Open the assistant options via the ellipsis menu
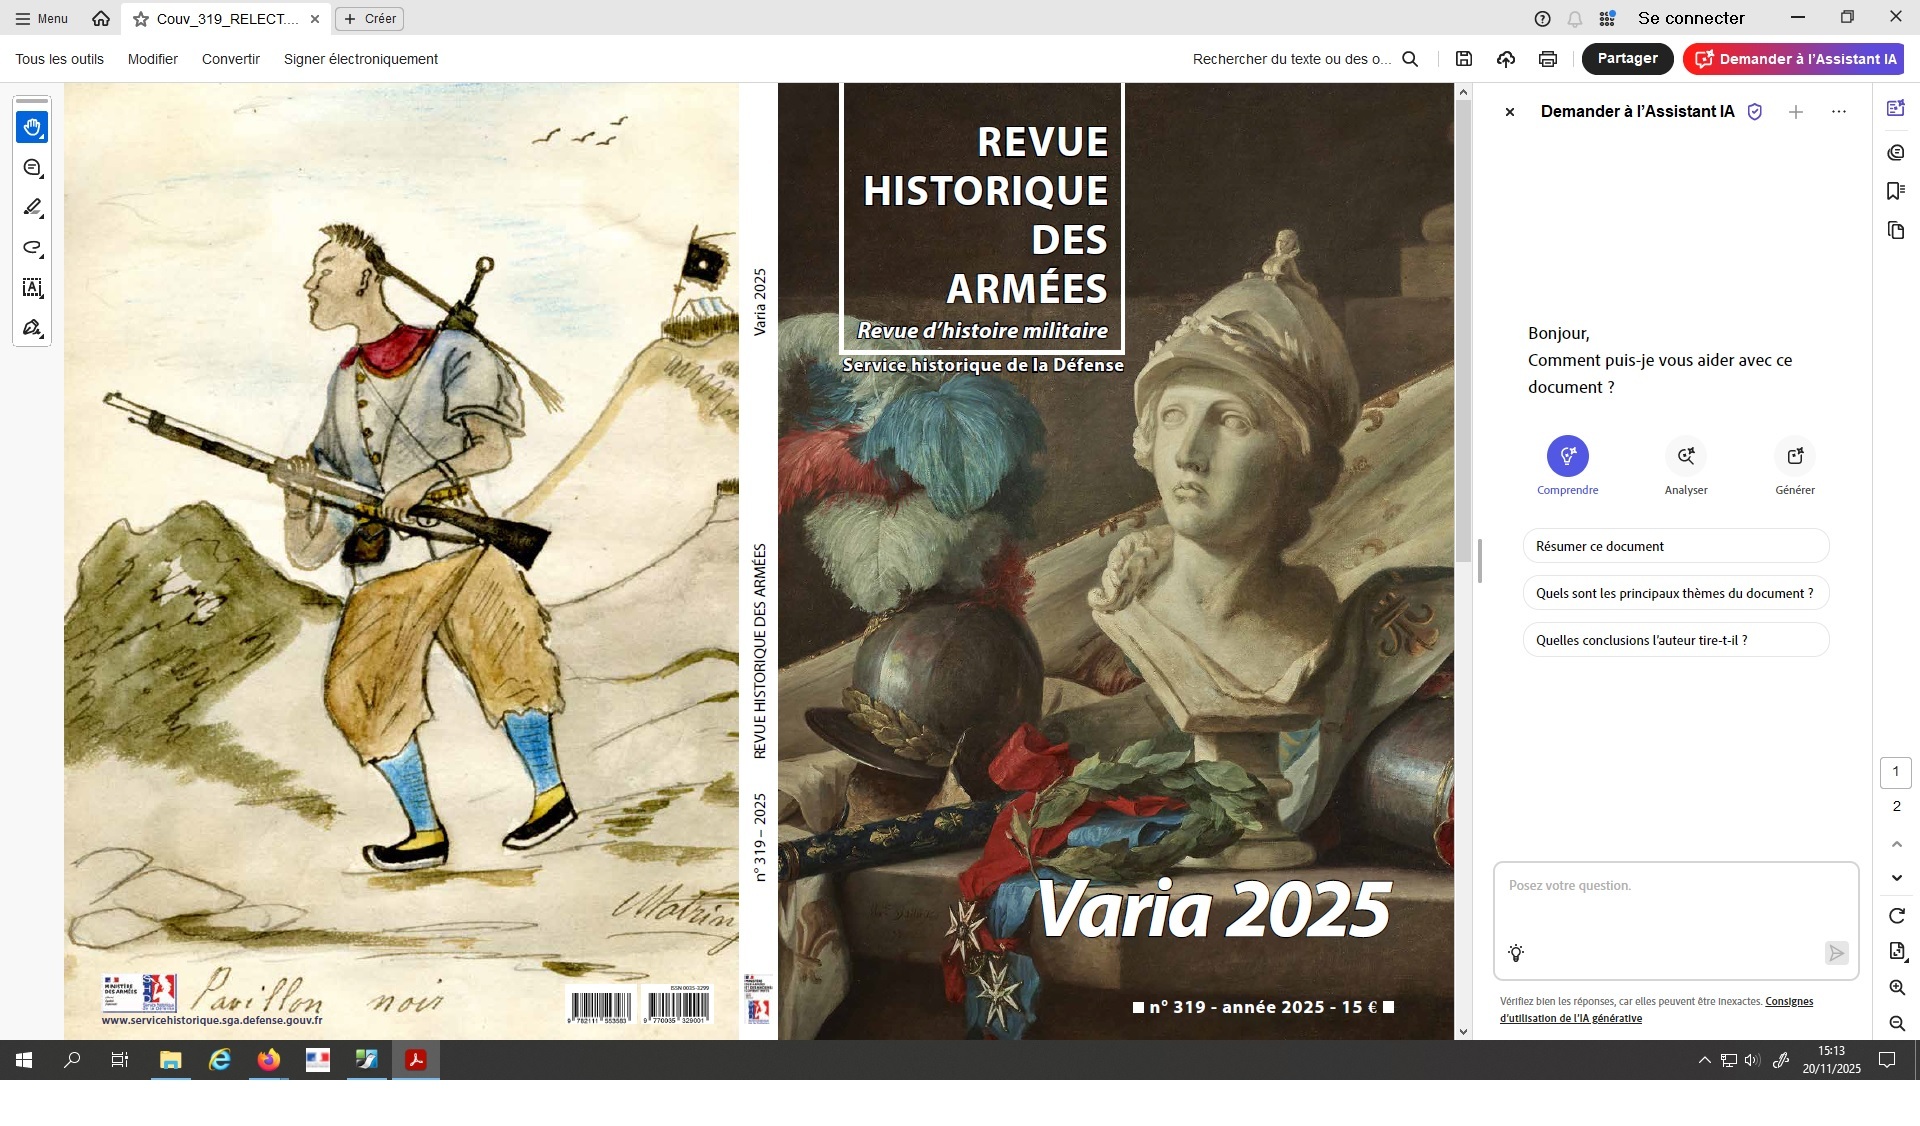 pos(1839,112)
